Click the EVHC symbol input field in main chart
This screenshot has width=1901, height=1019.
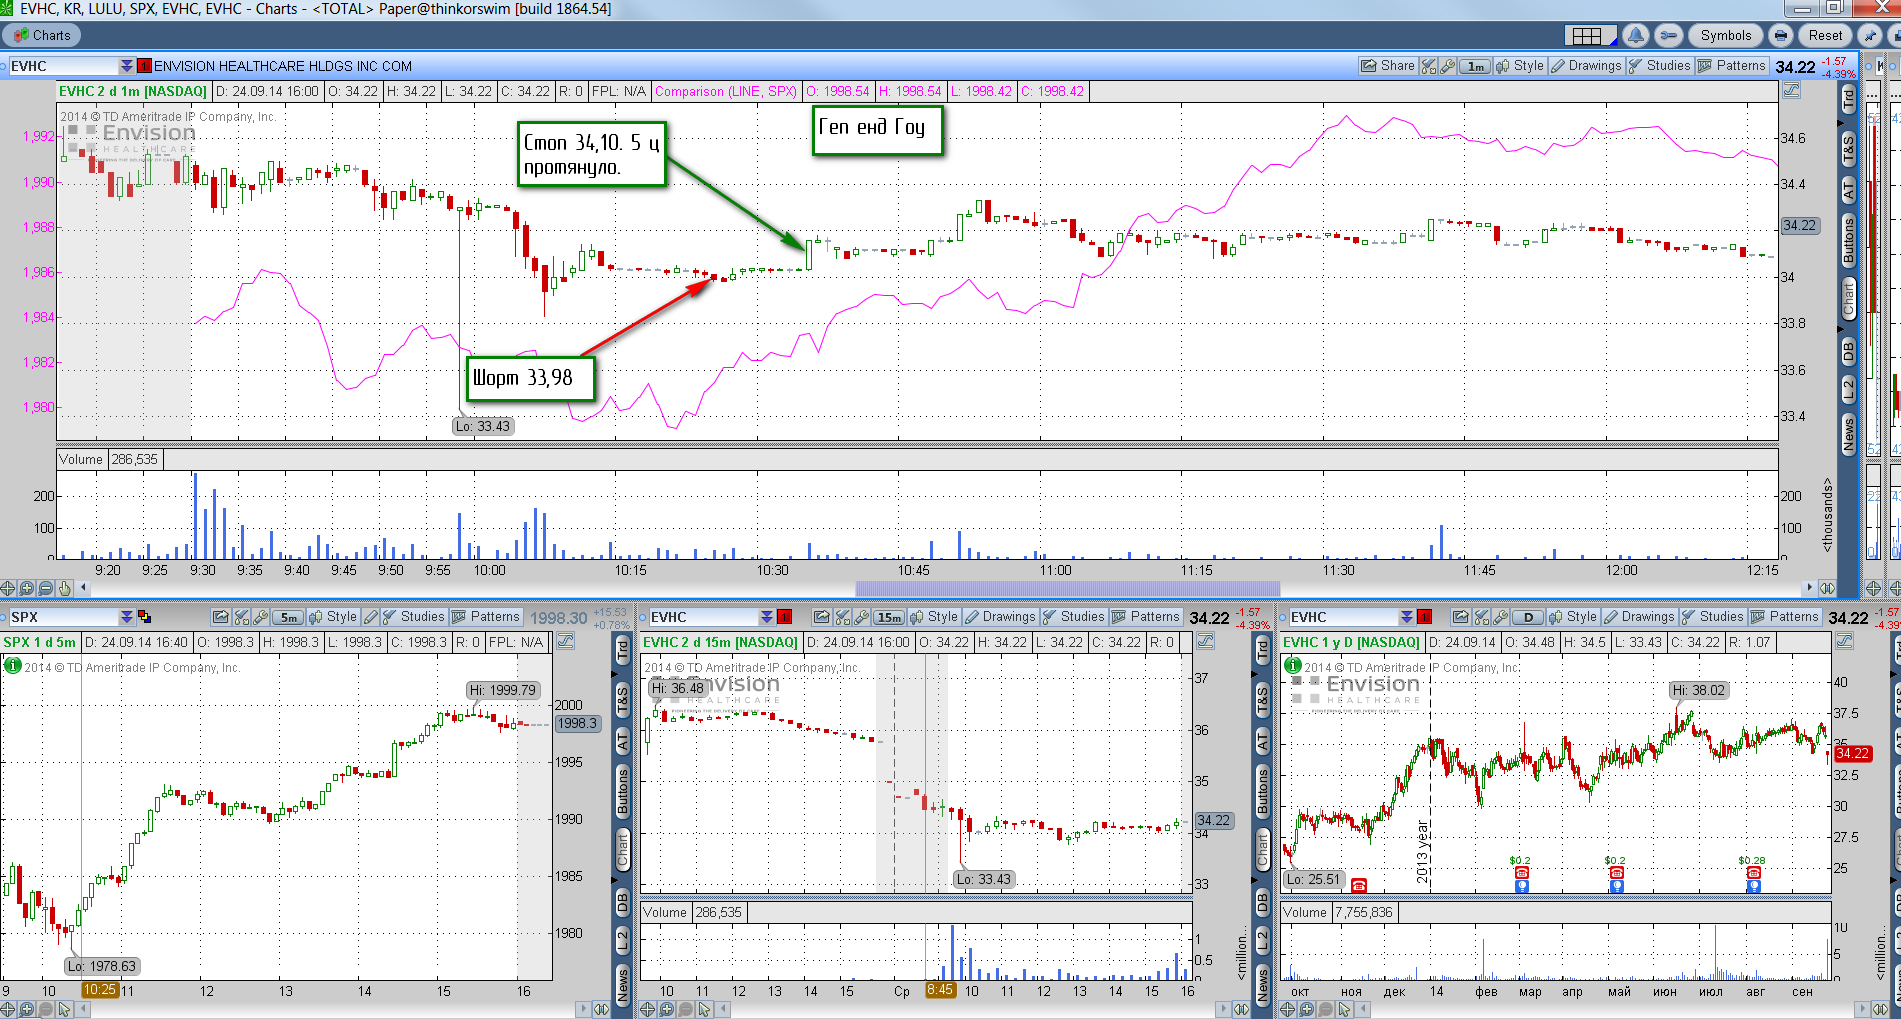62,66
